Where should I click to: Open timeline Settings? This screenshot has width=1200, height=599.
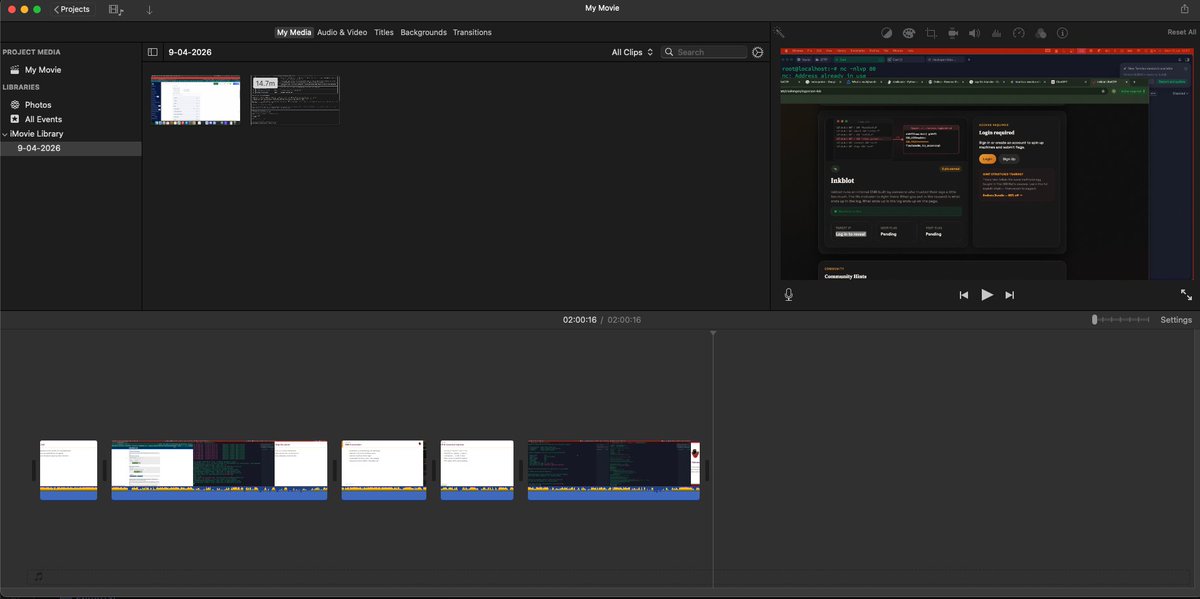point(1176,320)
